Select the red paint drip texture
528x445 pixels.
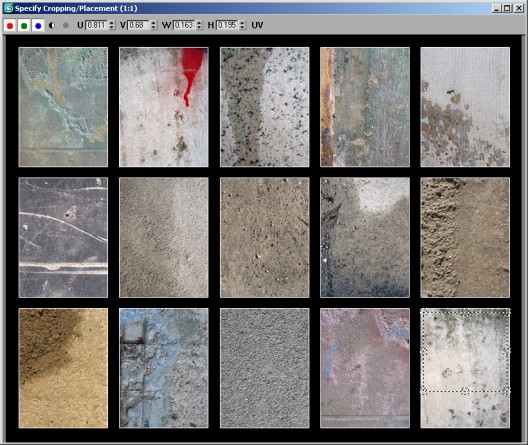pos(164,107)
